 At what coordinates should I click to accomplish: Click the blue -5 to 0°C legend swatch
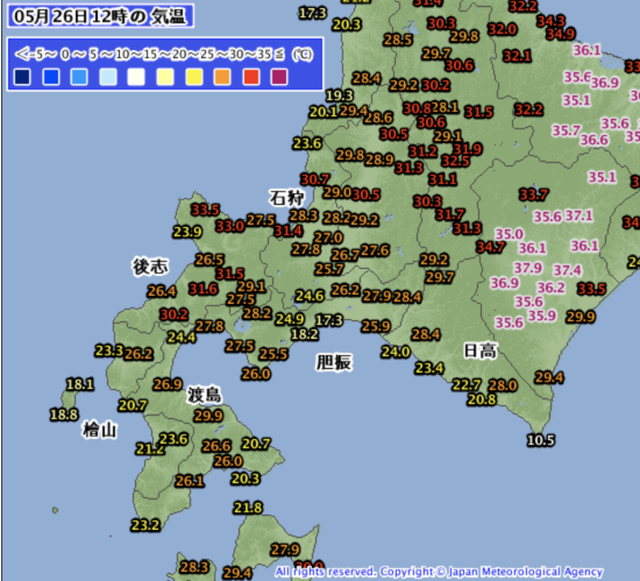(51, 77)
